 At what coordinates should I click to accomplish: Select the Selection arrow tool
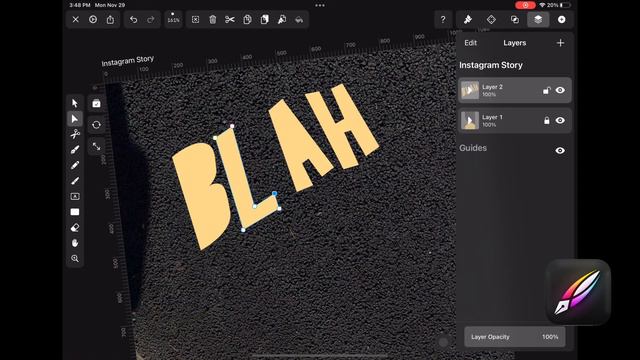tap(75, 103)
